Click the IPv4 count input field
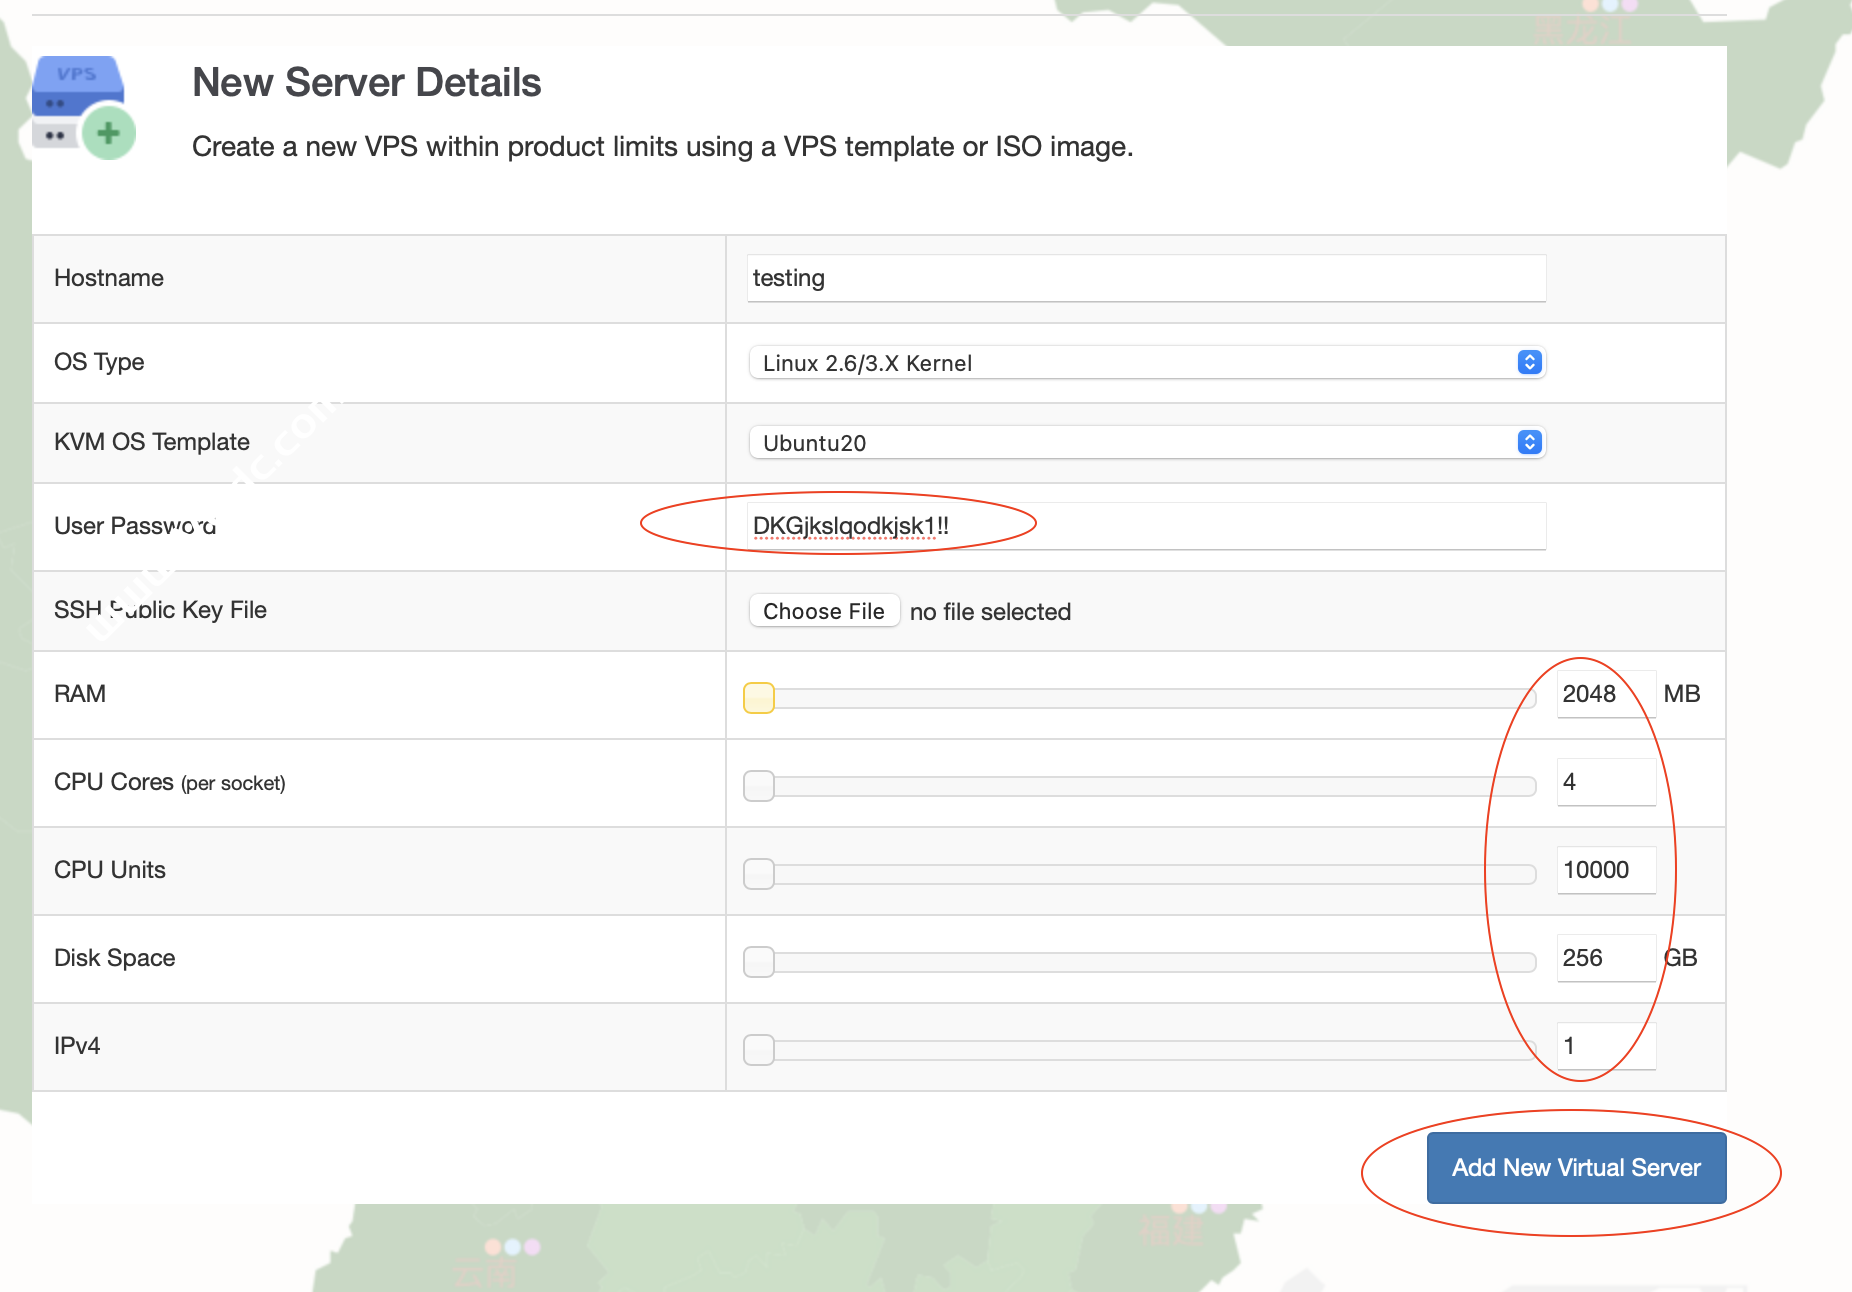The image size is (1852, 1292). (x=1605, y=1046)
